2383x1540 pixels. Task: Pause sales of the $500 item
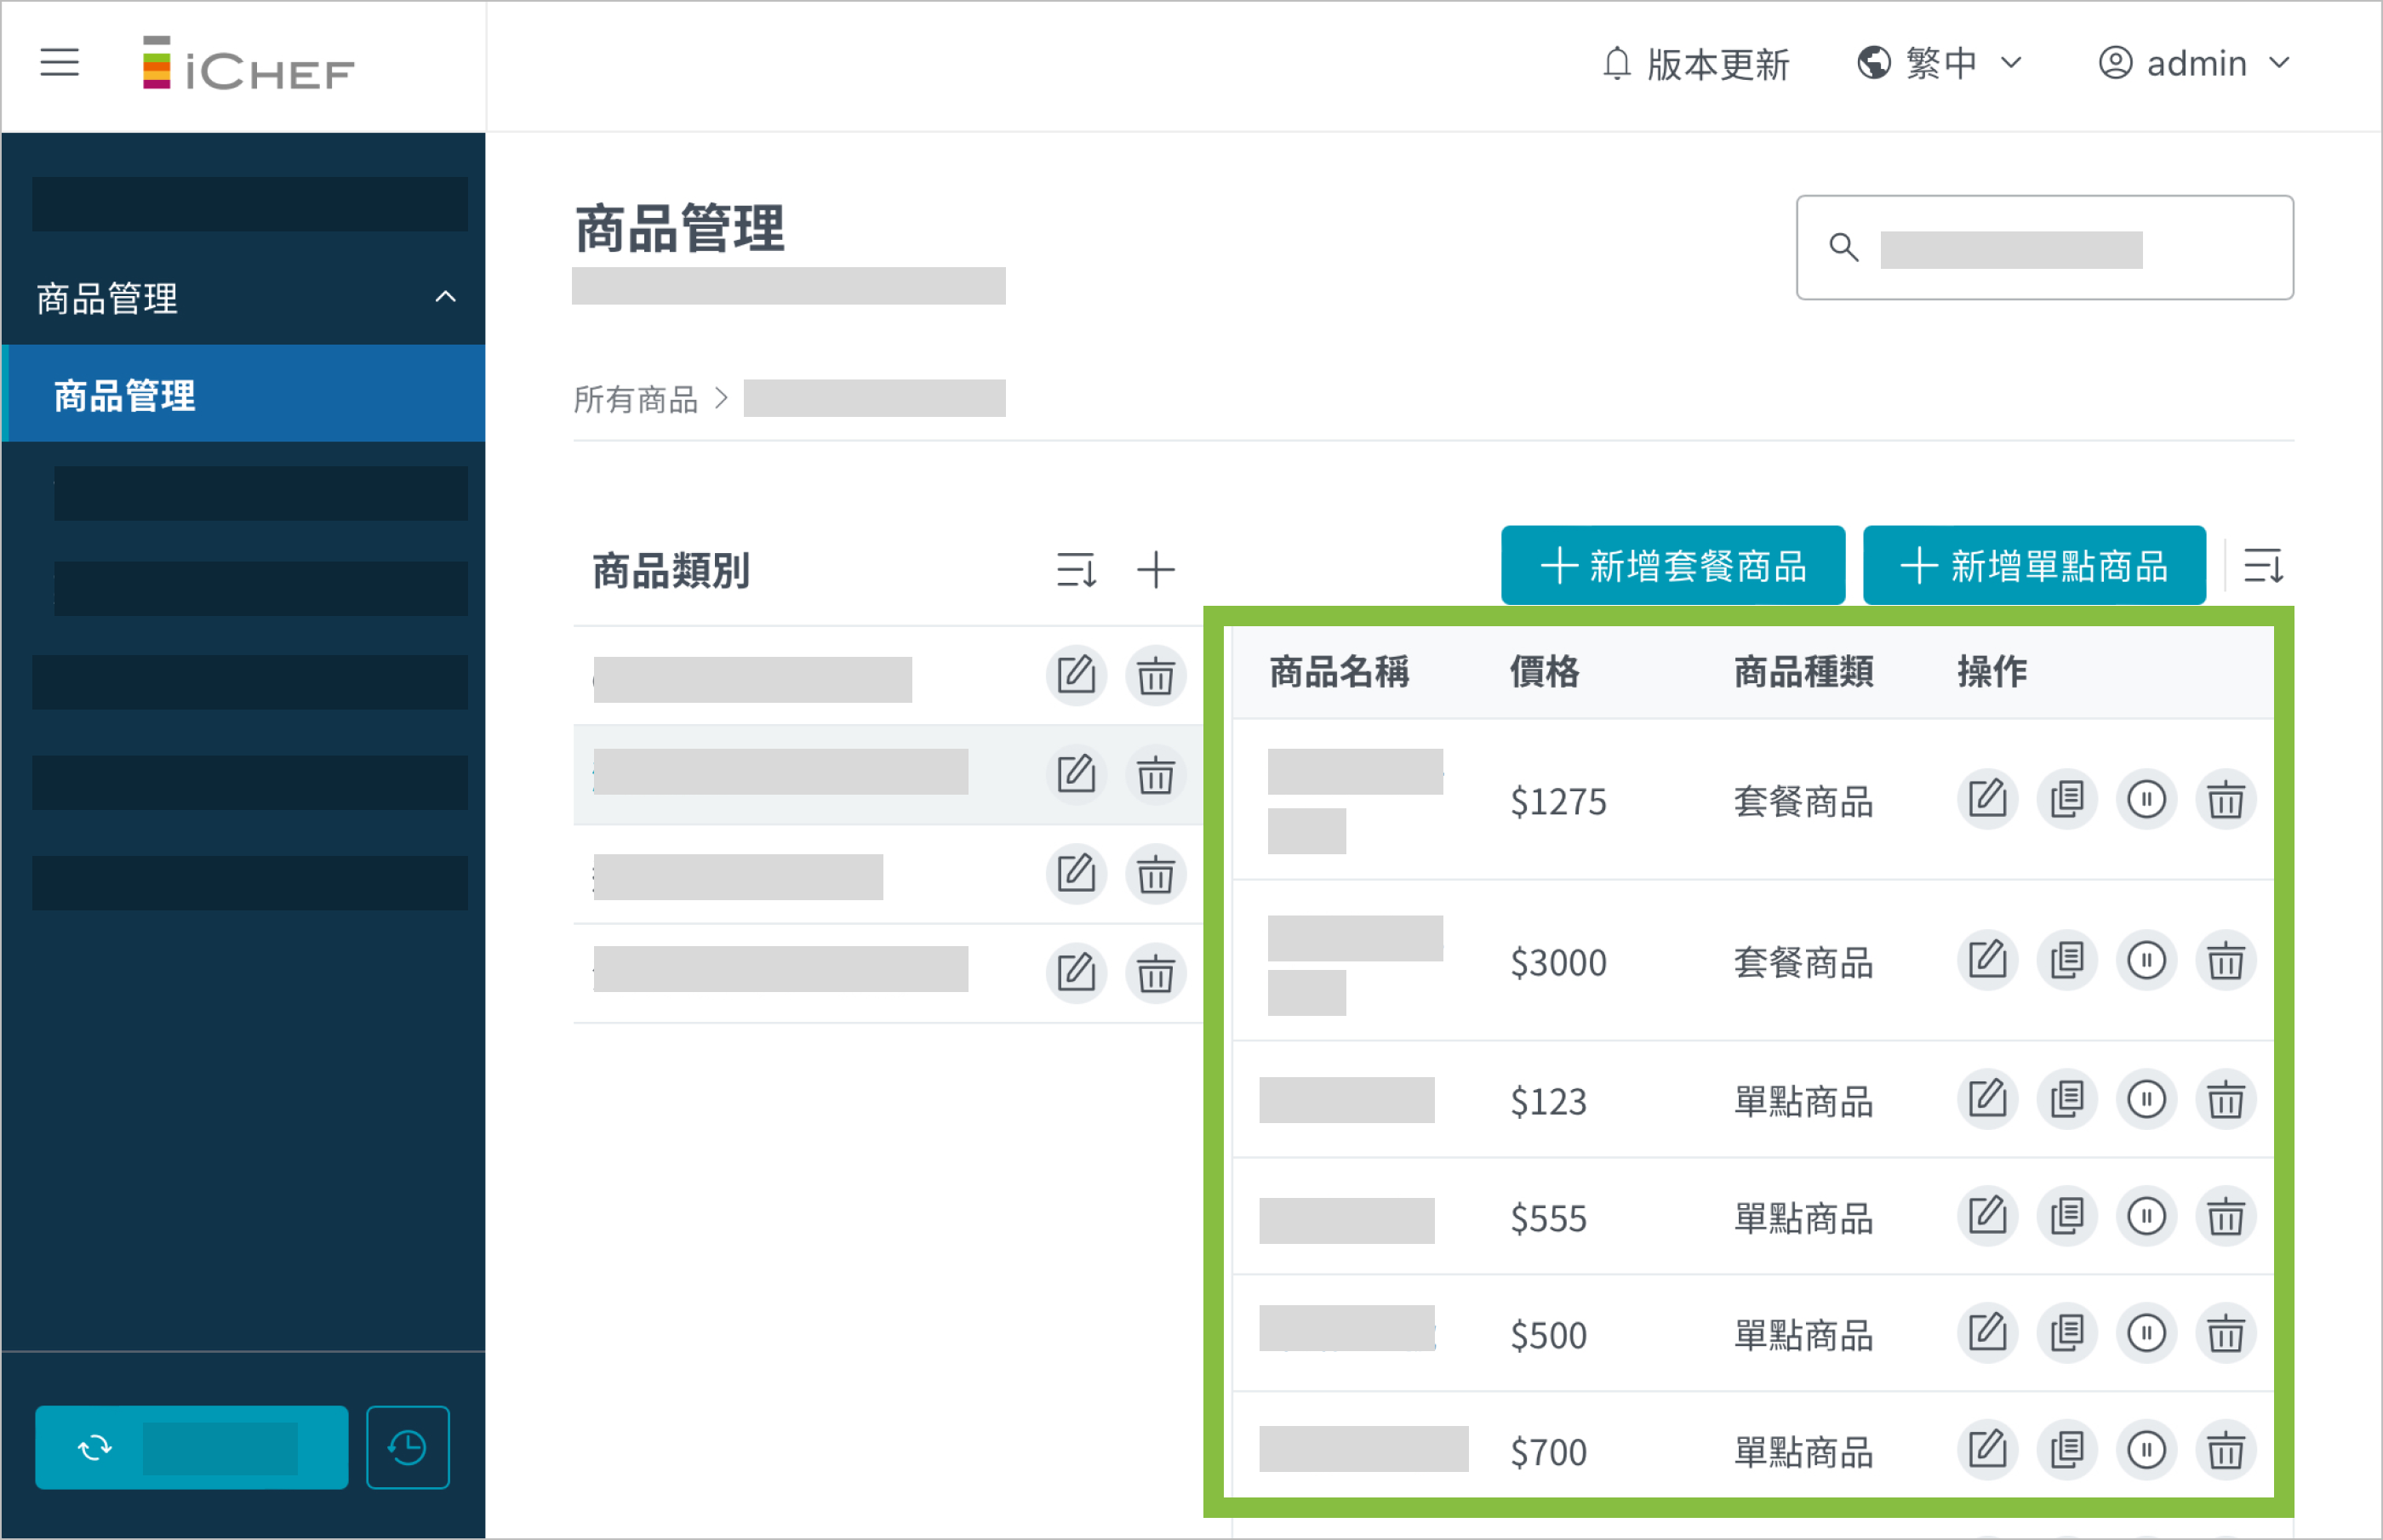click(2146, 1333)
